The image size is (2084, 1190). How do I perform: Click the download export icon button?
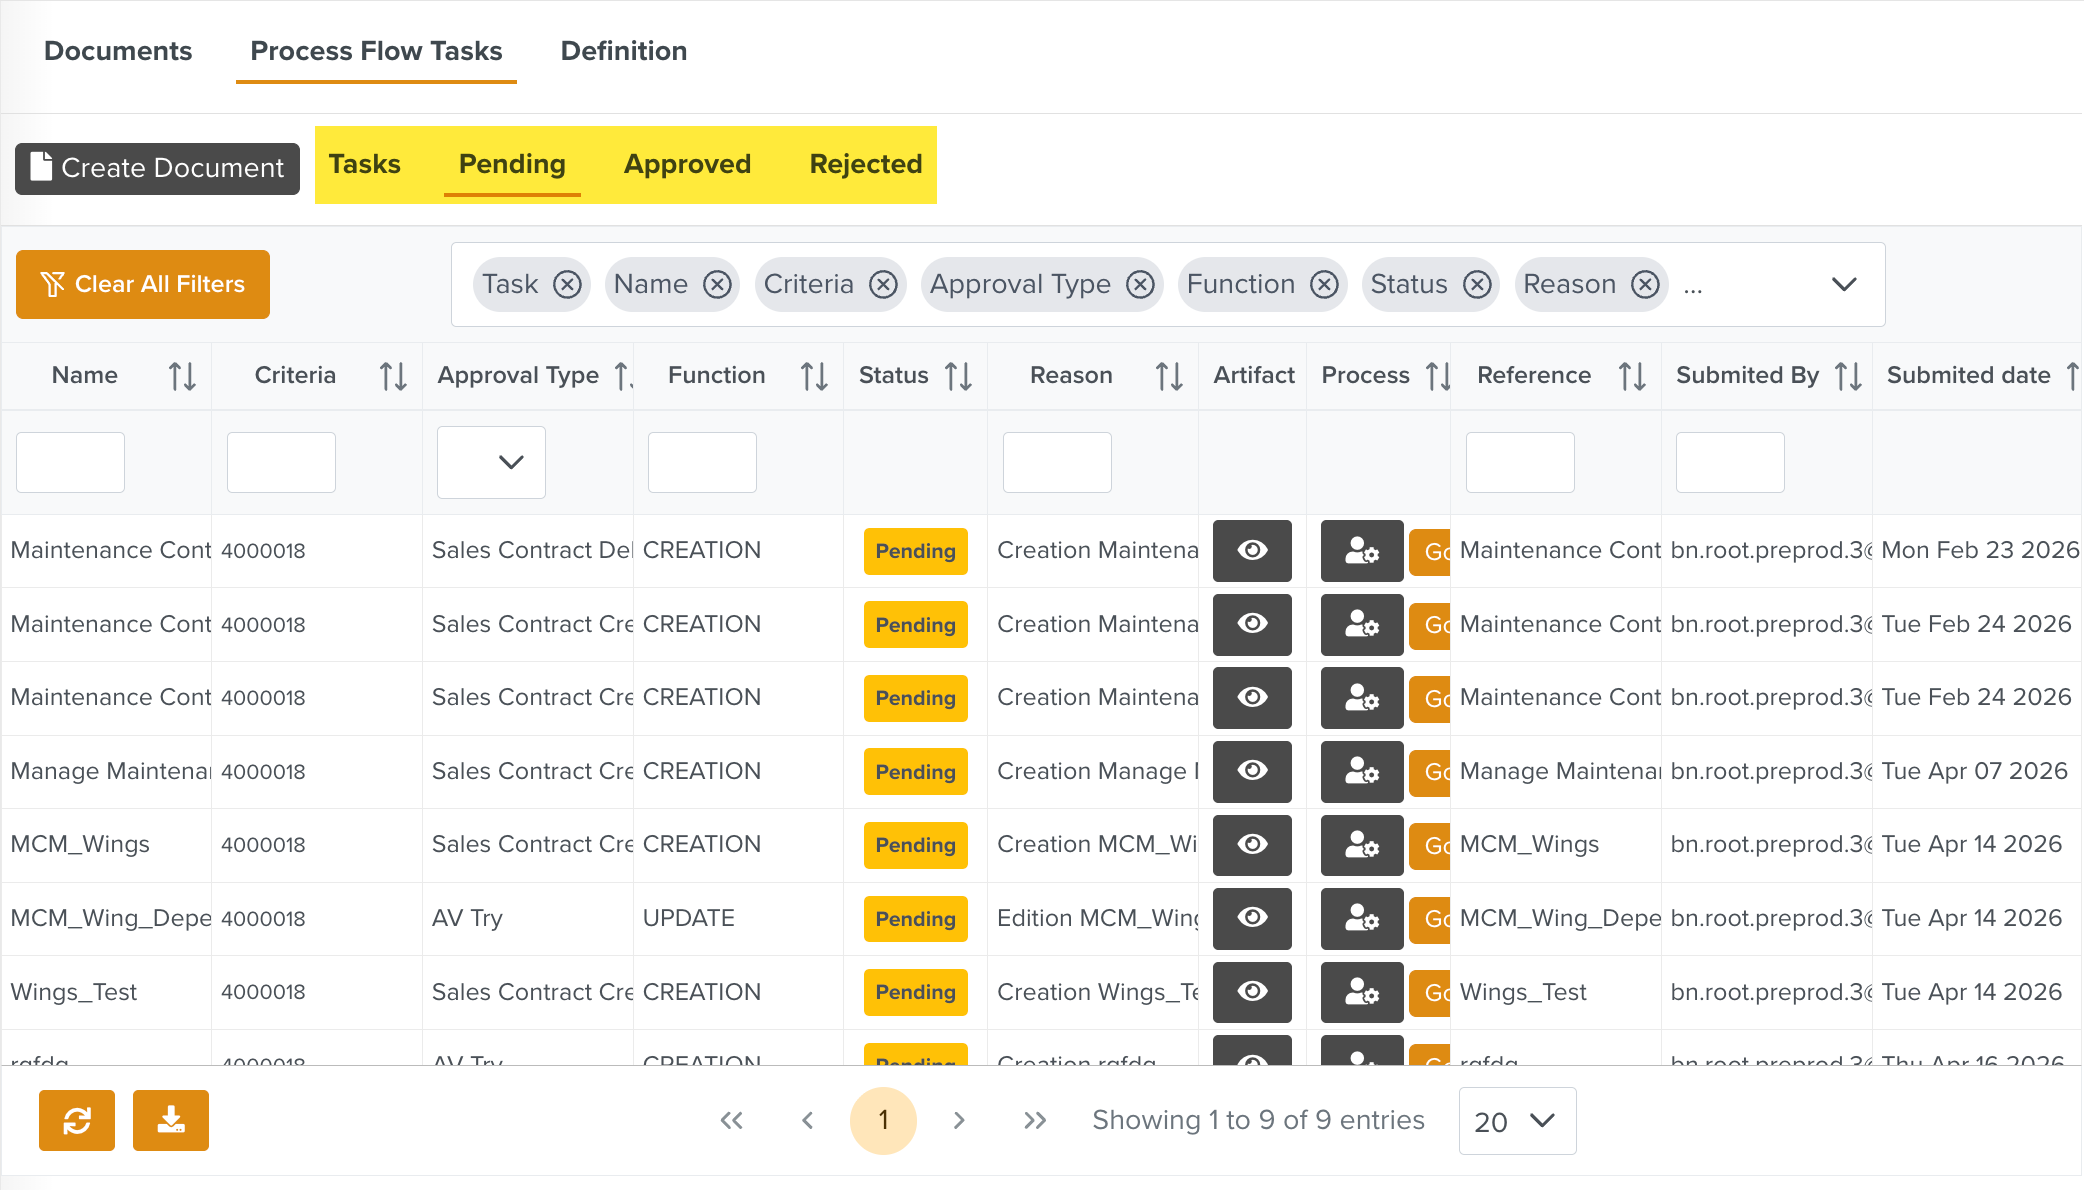[x=171, y=1120]
